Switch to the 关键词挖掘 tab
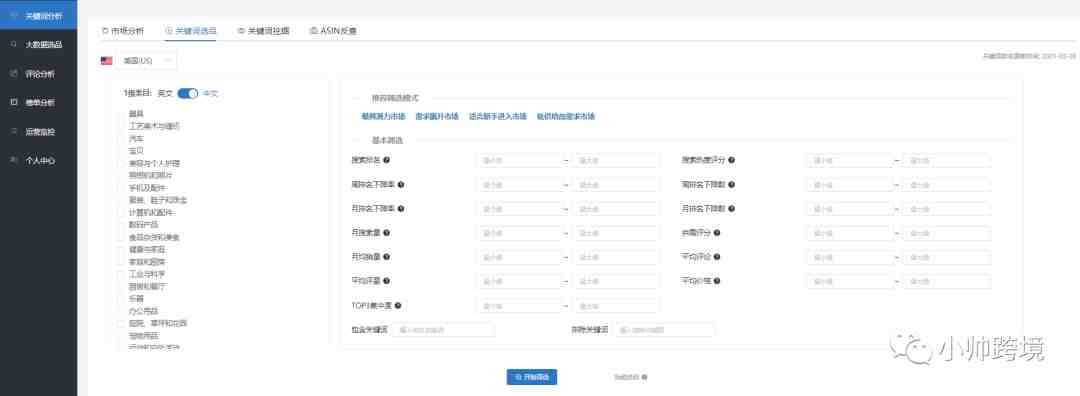 pos(263,30)
